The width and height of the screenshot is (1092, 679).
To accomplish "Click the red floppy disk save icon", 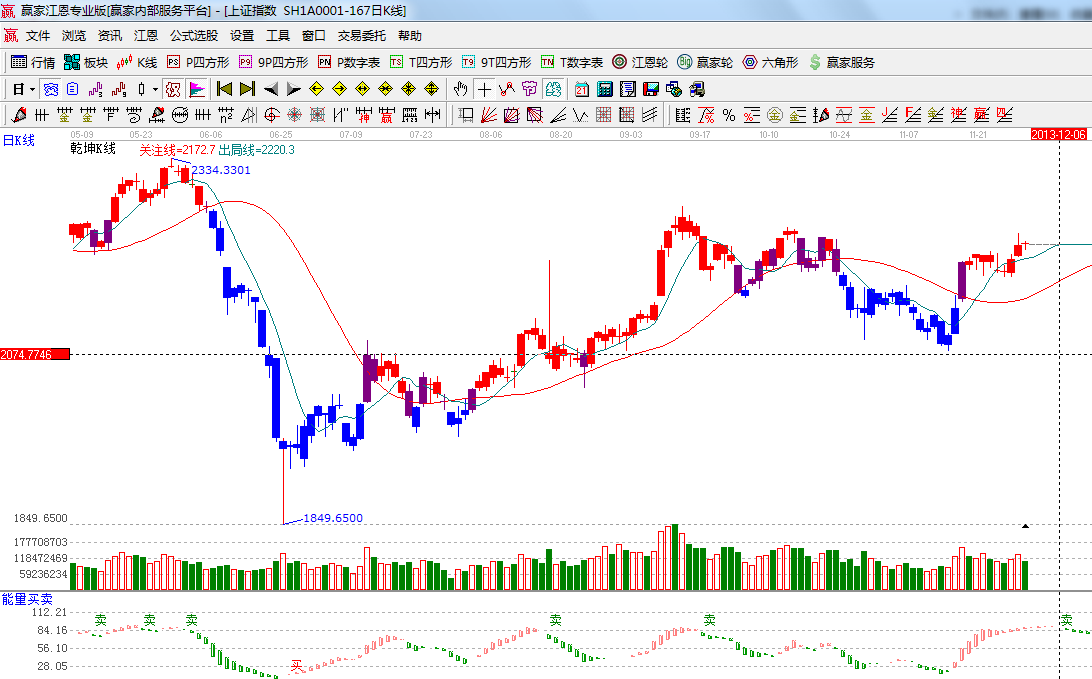I will pos(651,89).
